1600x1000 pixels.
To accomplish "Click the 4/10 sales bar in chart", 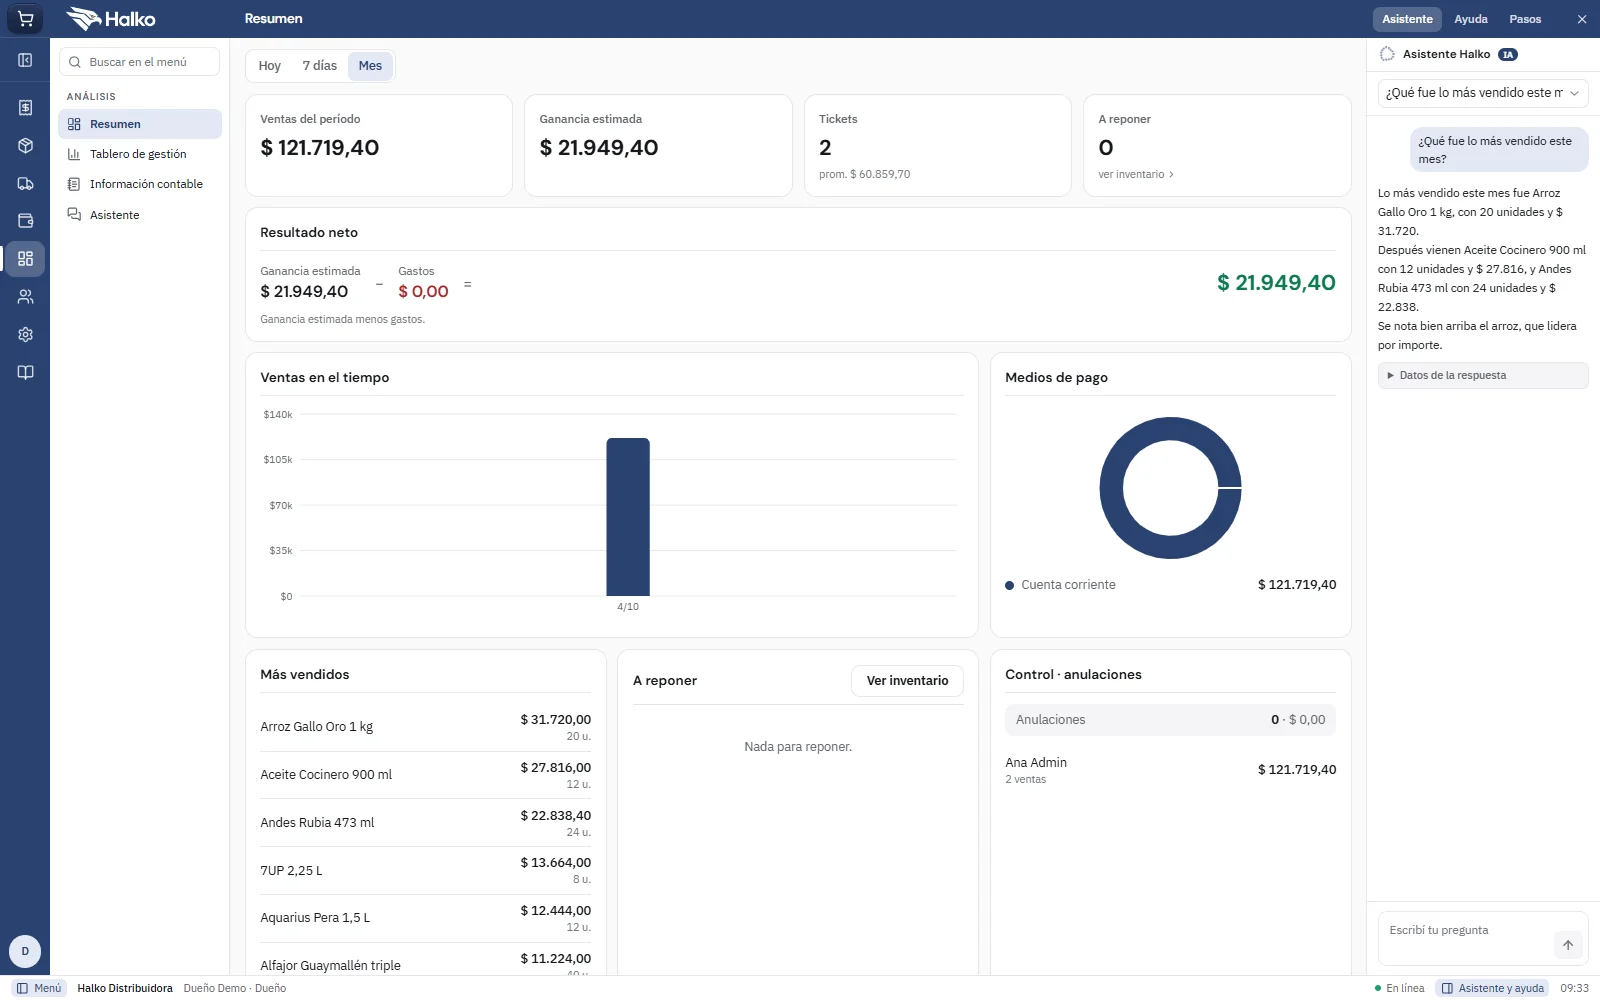I will pyautogui.click(x=628, y=517).
